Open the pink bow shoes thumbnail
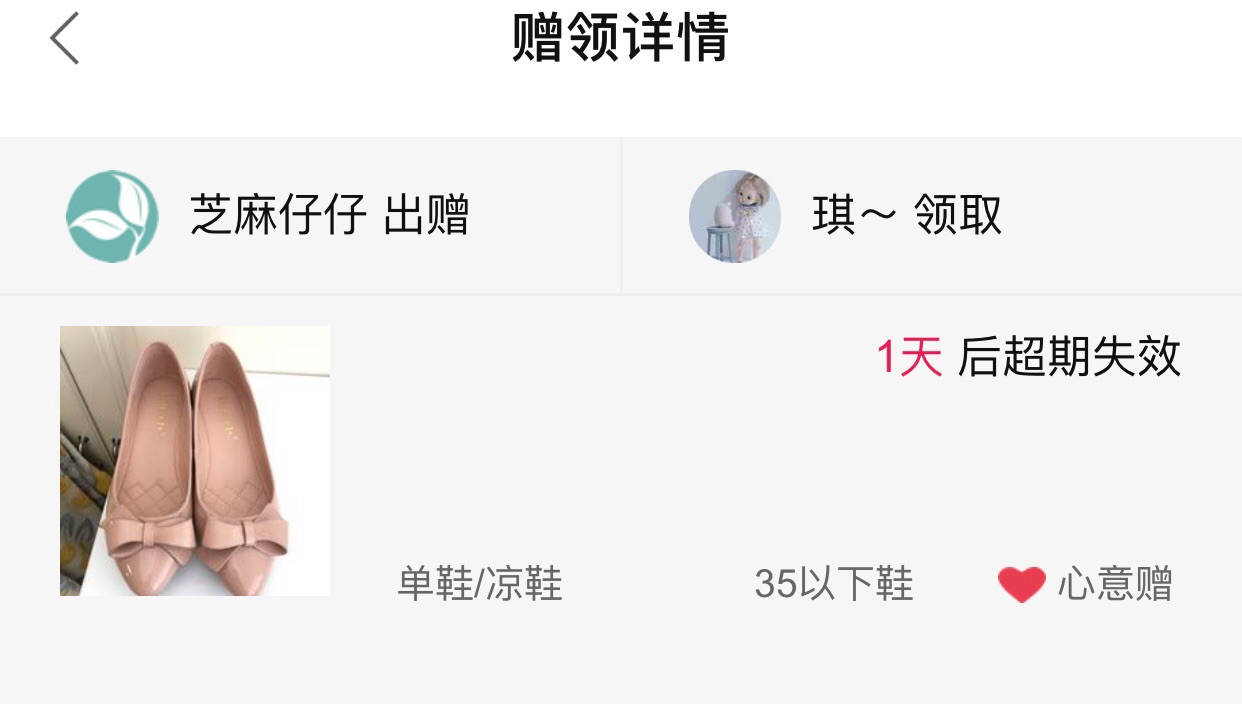The image size is (1242, 704). (195, 461)
